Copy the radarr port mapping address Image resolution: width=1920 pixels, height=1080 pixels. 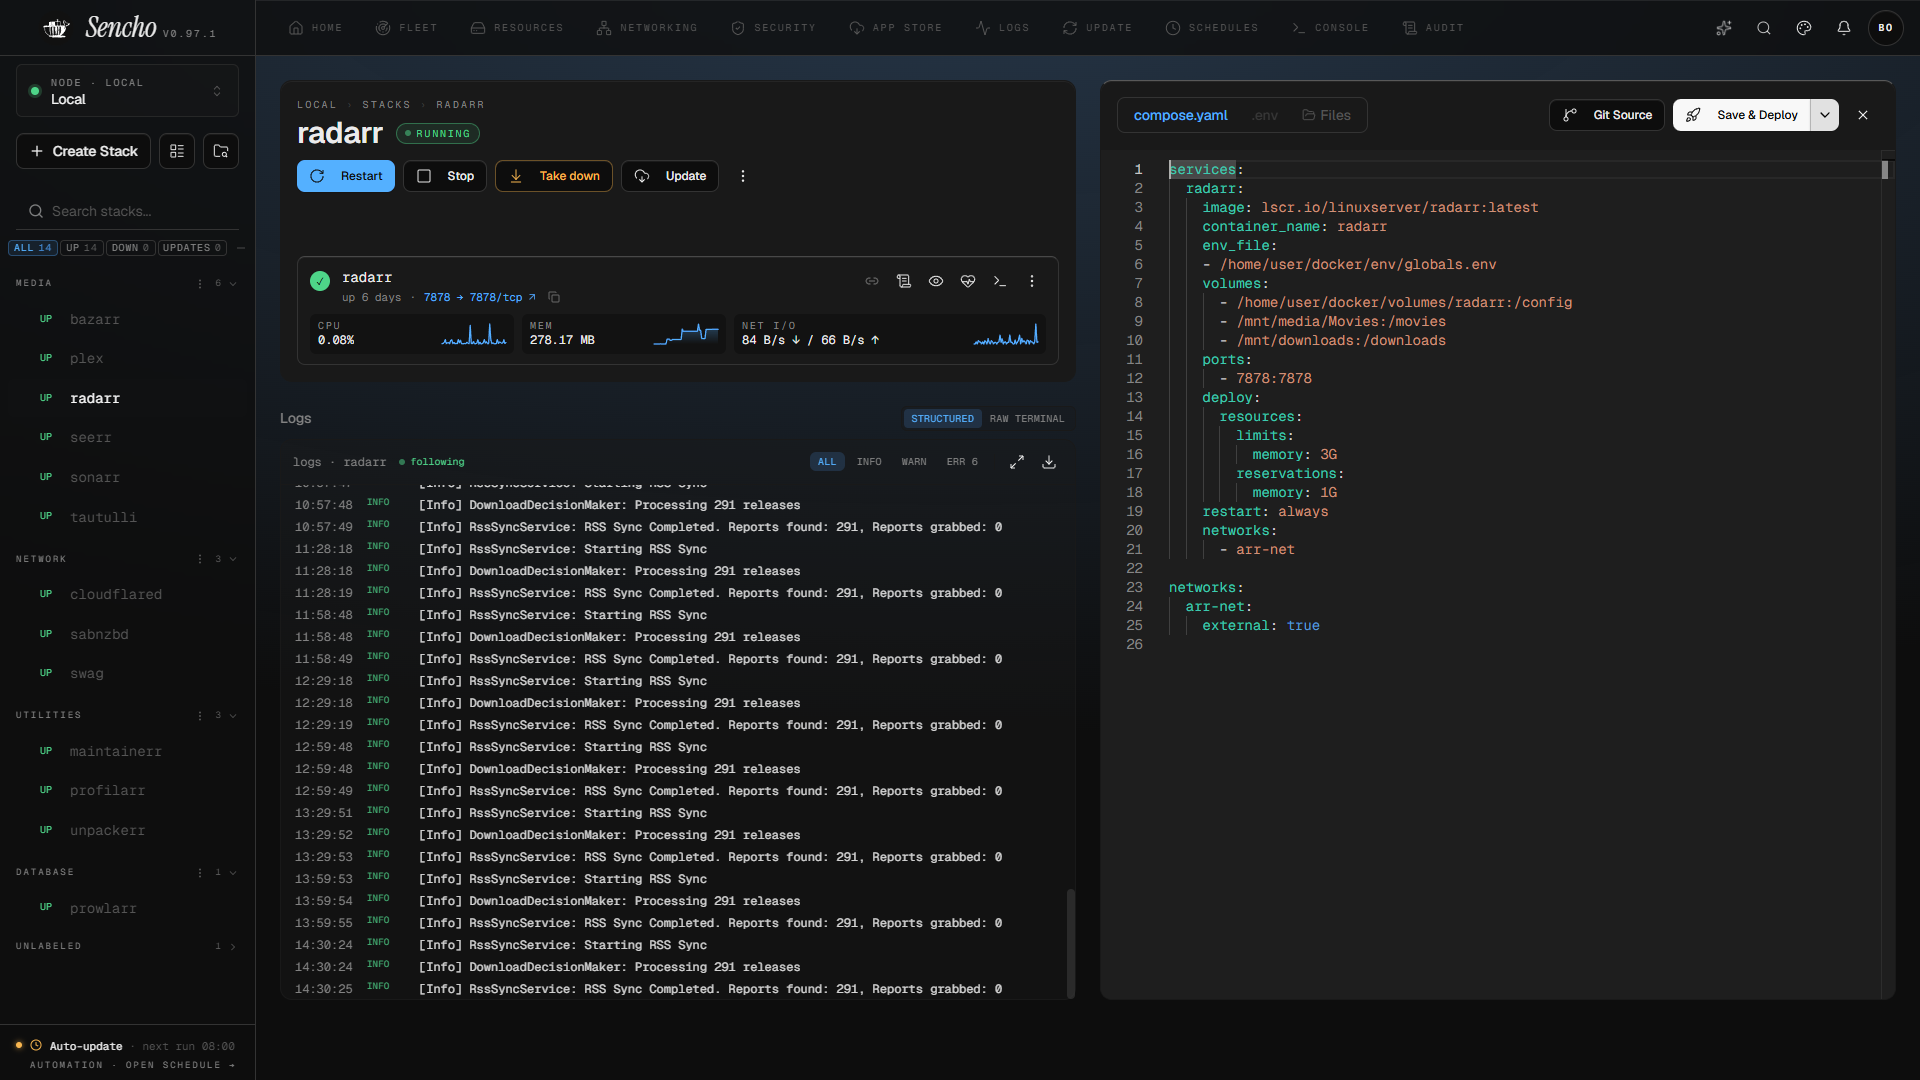tap(554, 297)
